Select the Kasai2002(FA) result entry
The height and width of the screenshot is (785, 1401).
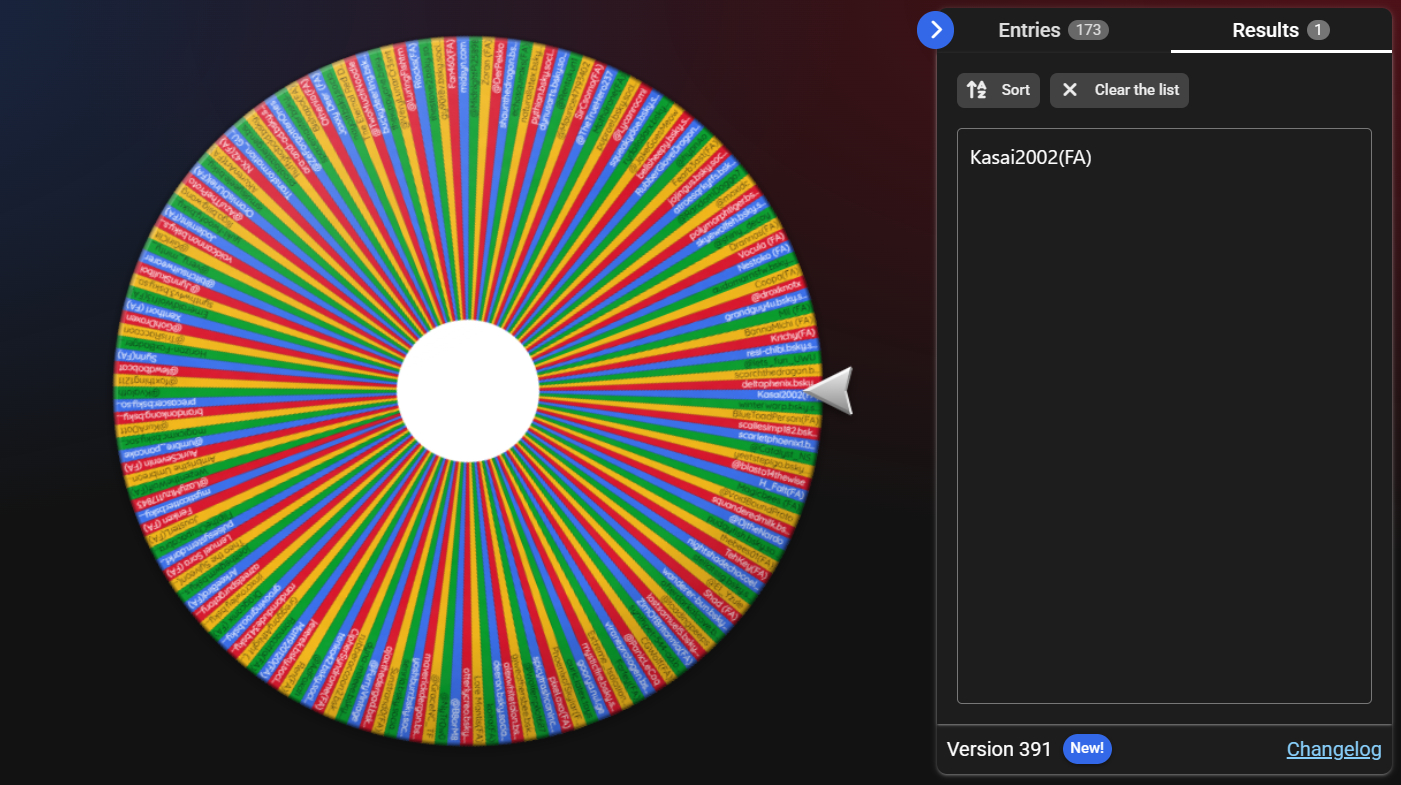pos(1030,158)
